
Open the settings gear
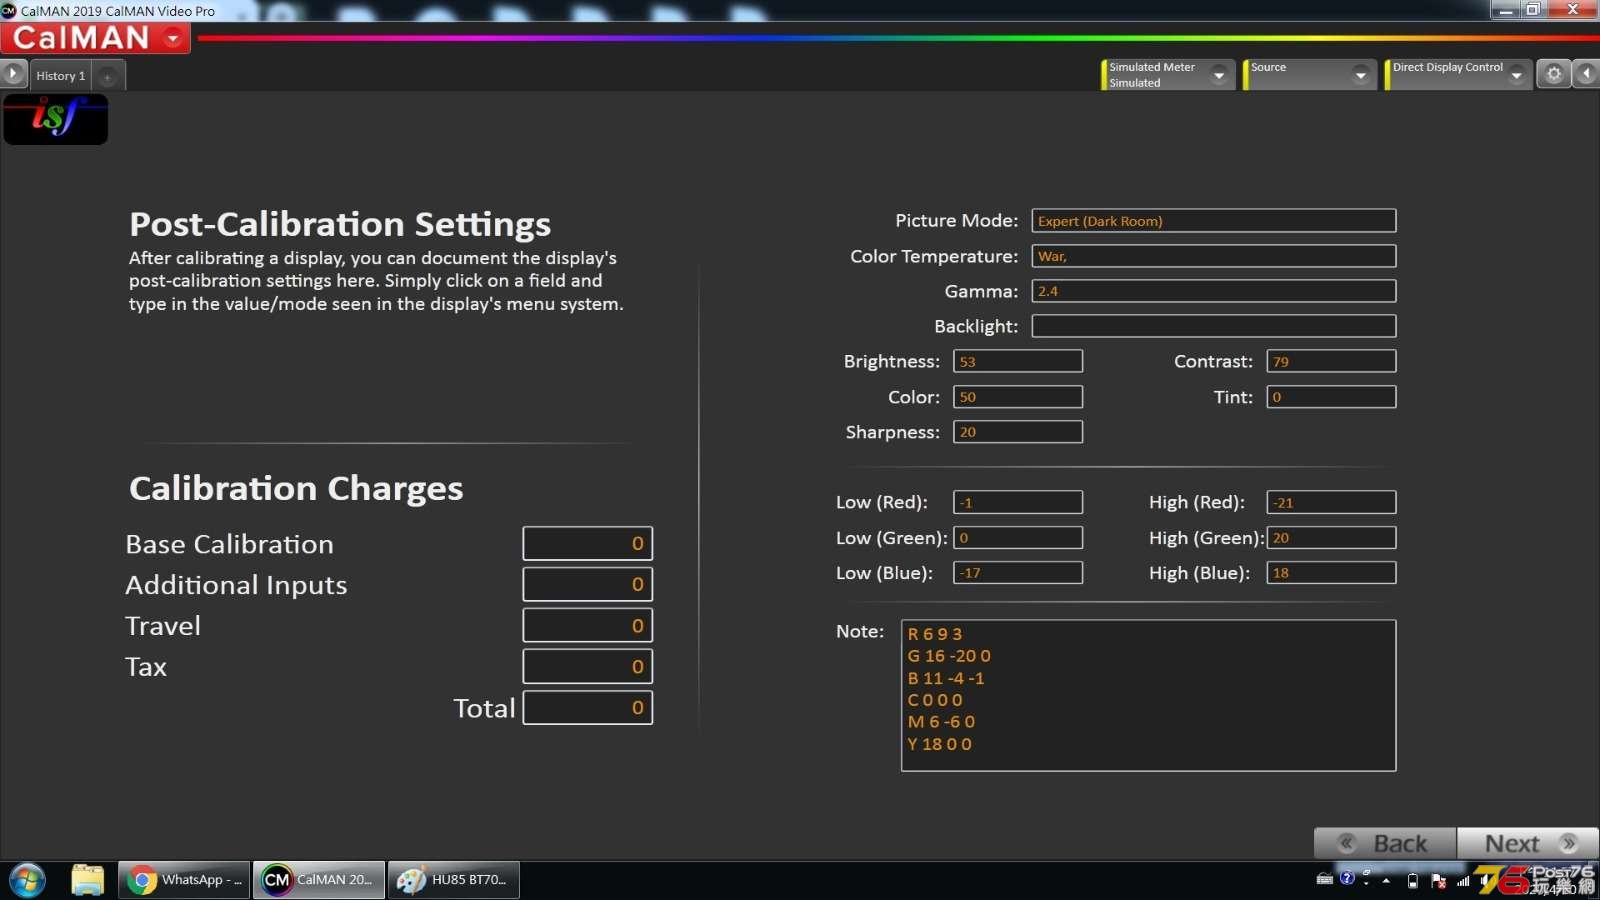point(1553,74)
